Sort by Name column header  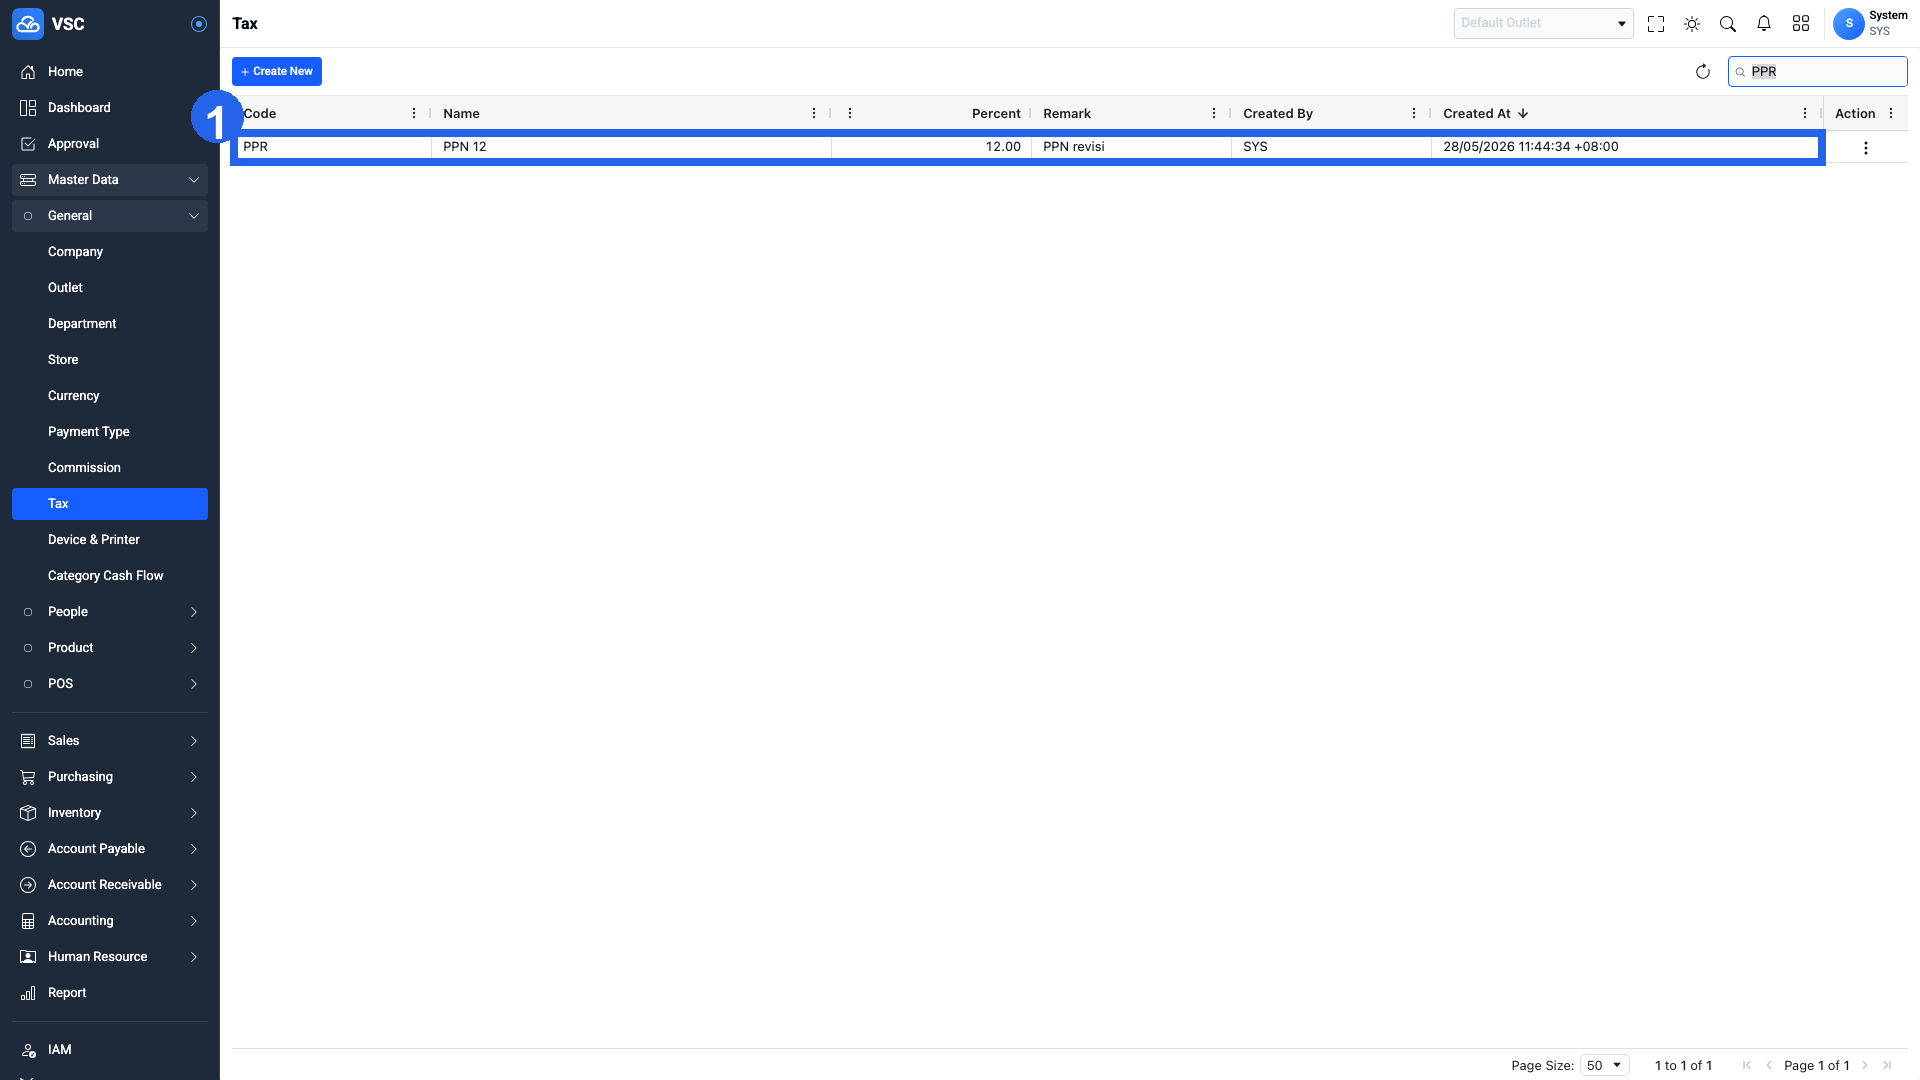pos(462,114)
